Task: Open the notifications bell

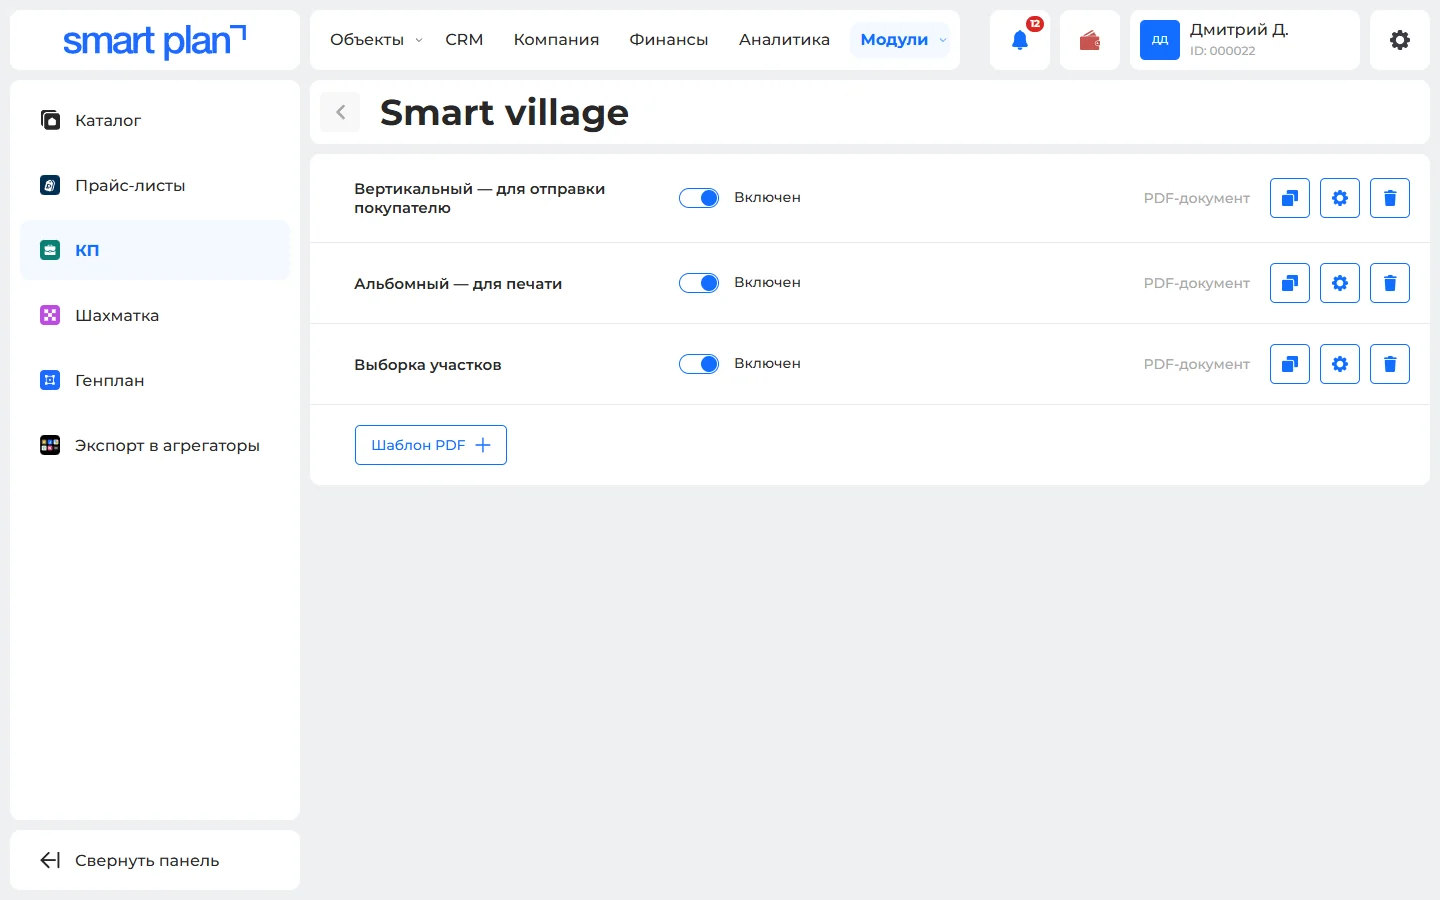Action: point(1020,40)
